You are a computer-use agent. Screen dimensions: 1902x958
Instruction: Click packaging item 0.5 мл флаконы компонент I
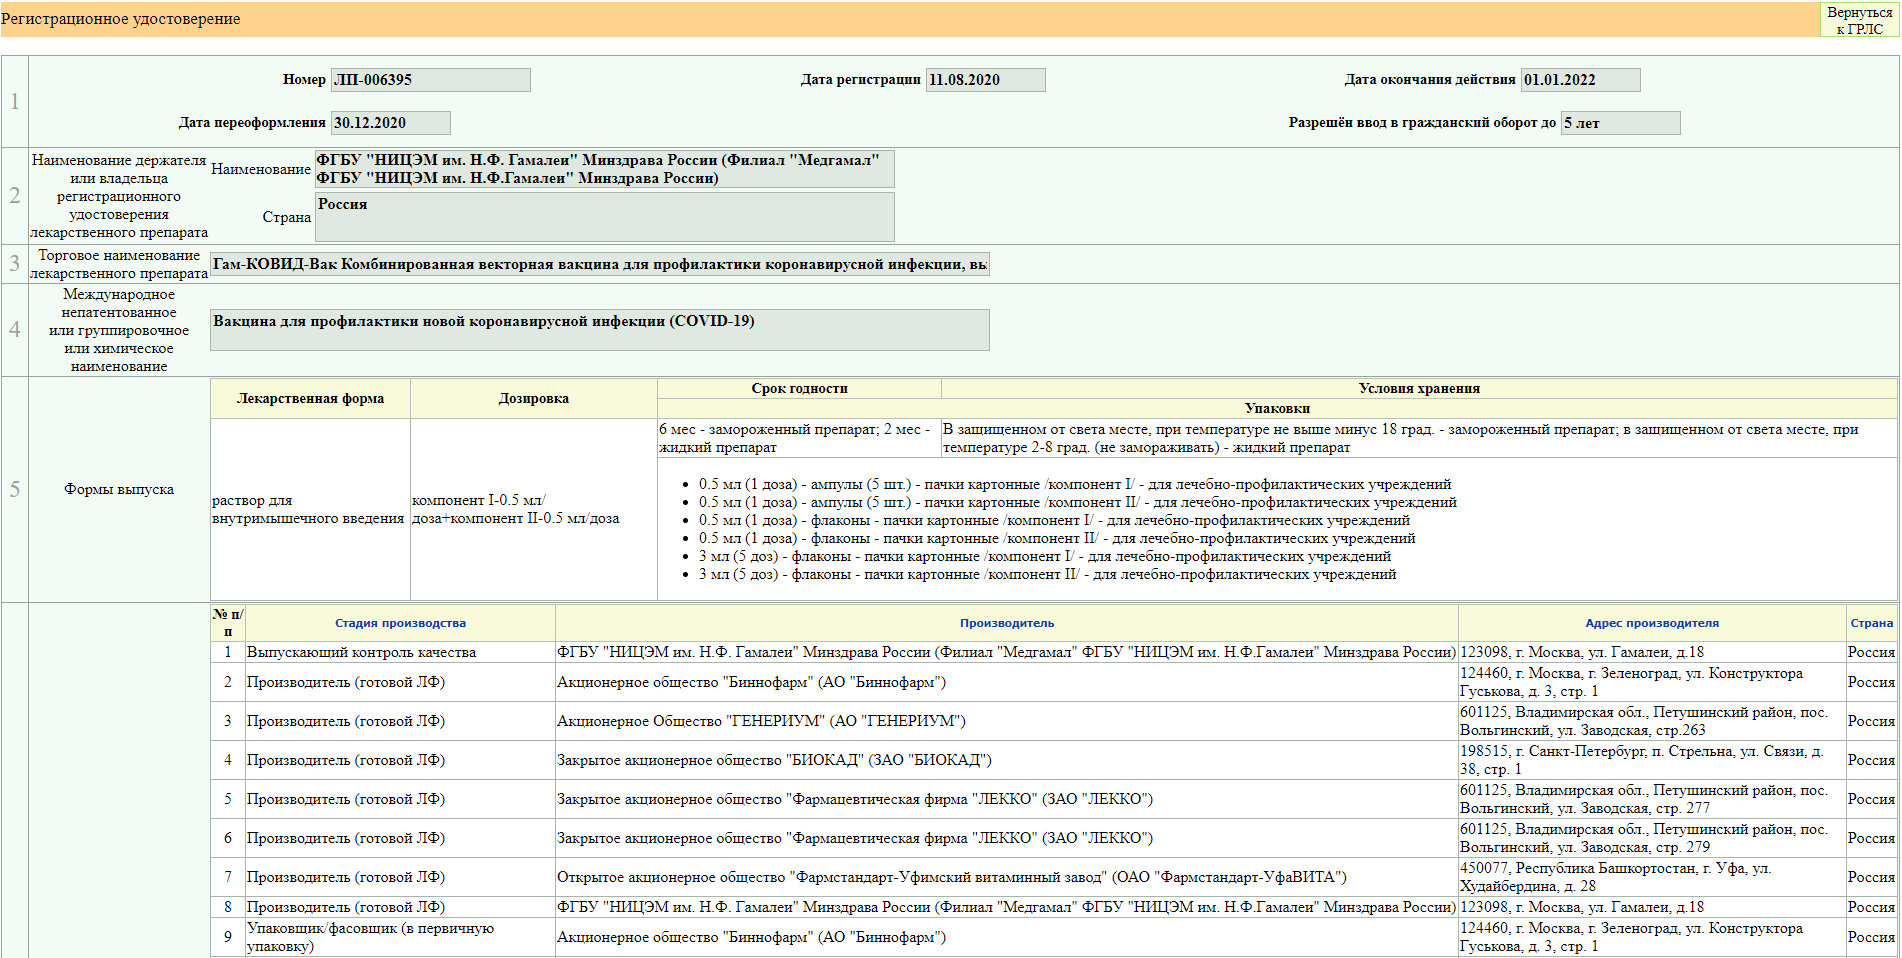(1055, 520)
